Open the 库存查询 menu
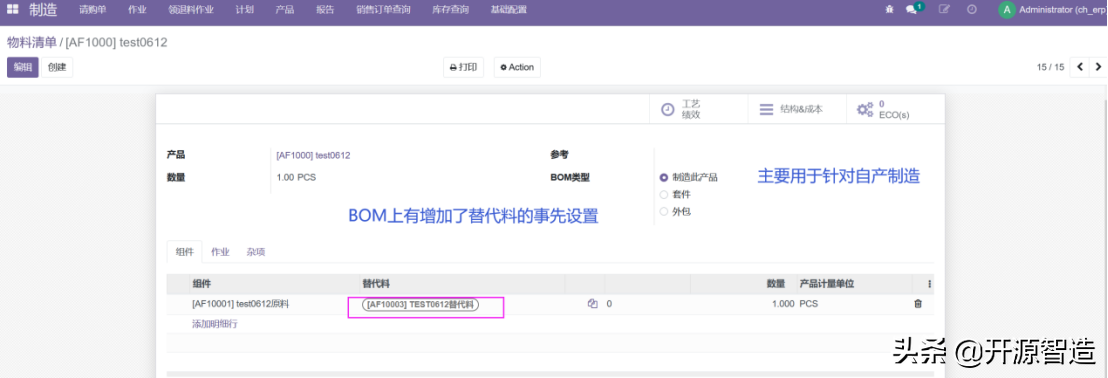 point(450,10)
